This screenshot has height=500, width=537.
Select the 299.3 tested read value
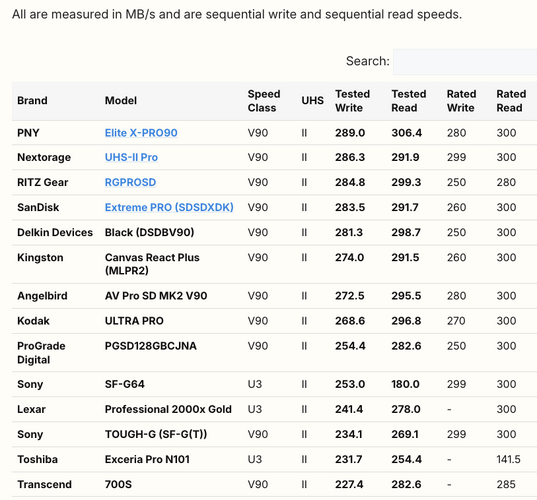tap(406, 182)
